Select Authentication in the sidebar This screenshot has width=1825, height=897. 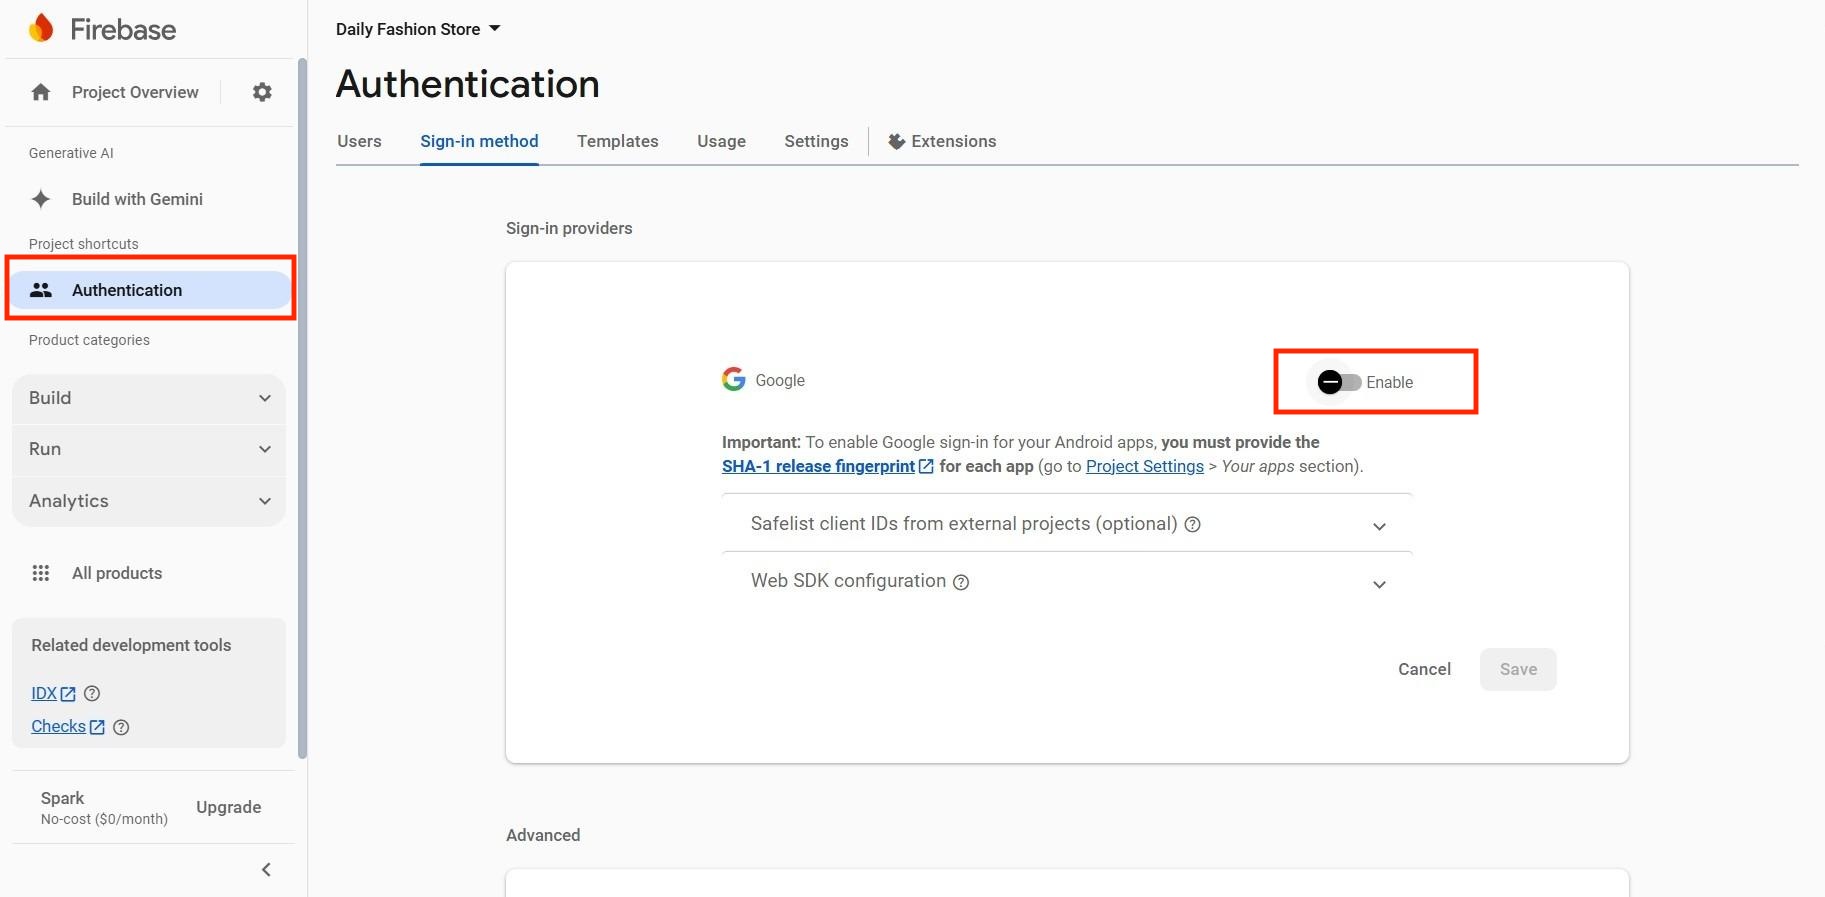click(150, 290)
